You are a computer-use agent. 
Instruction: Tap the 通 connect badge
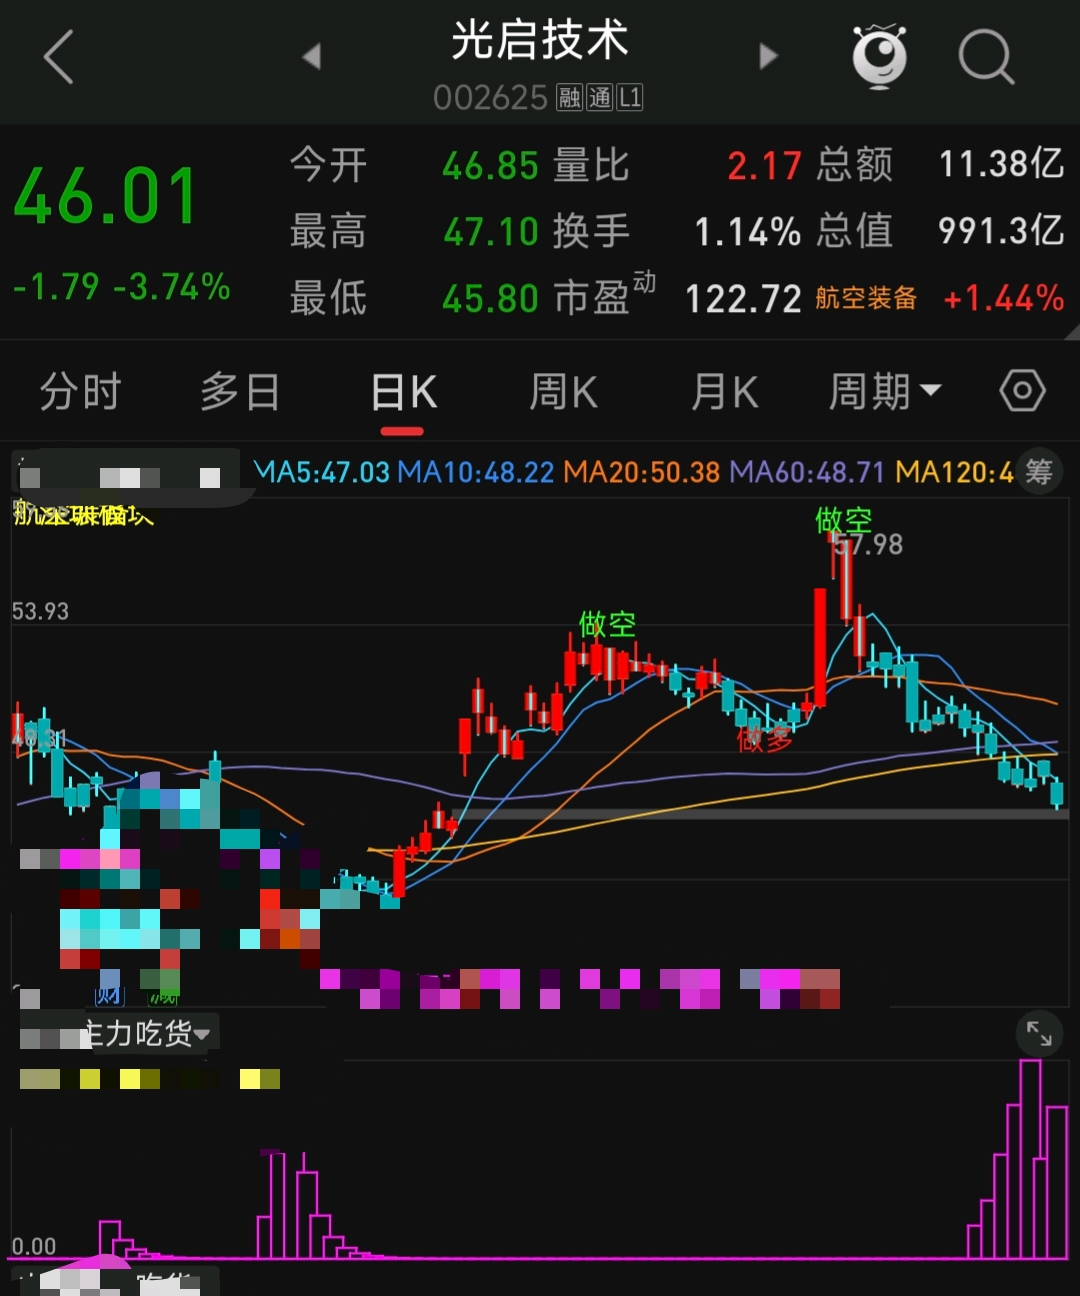click(x=599, y=98)
